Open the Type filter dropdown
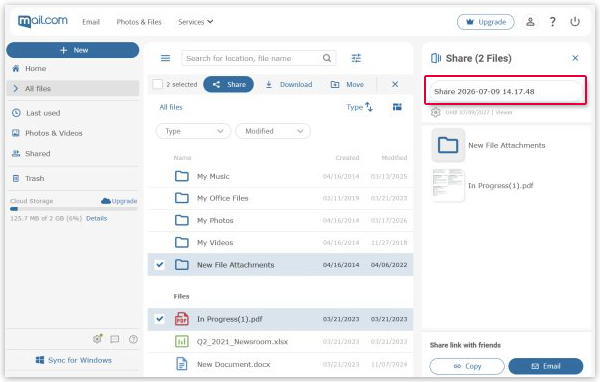Screen dimensions: 600x382 click(193, 131)
